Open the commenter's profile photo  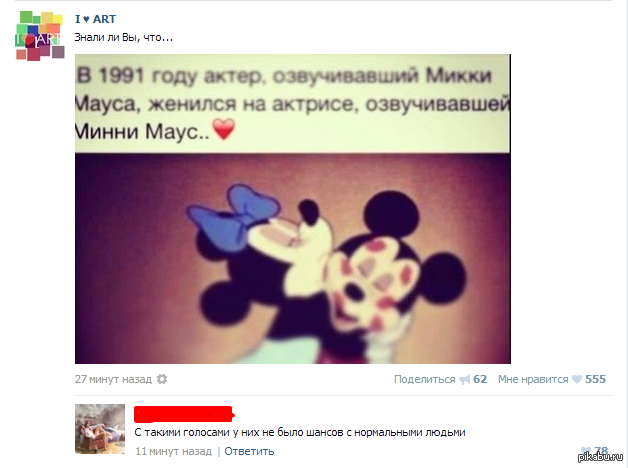(x=100, y=429)
